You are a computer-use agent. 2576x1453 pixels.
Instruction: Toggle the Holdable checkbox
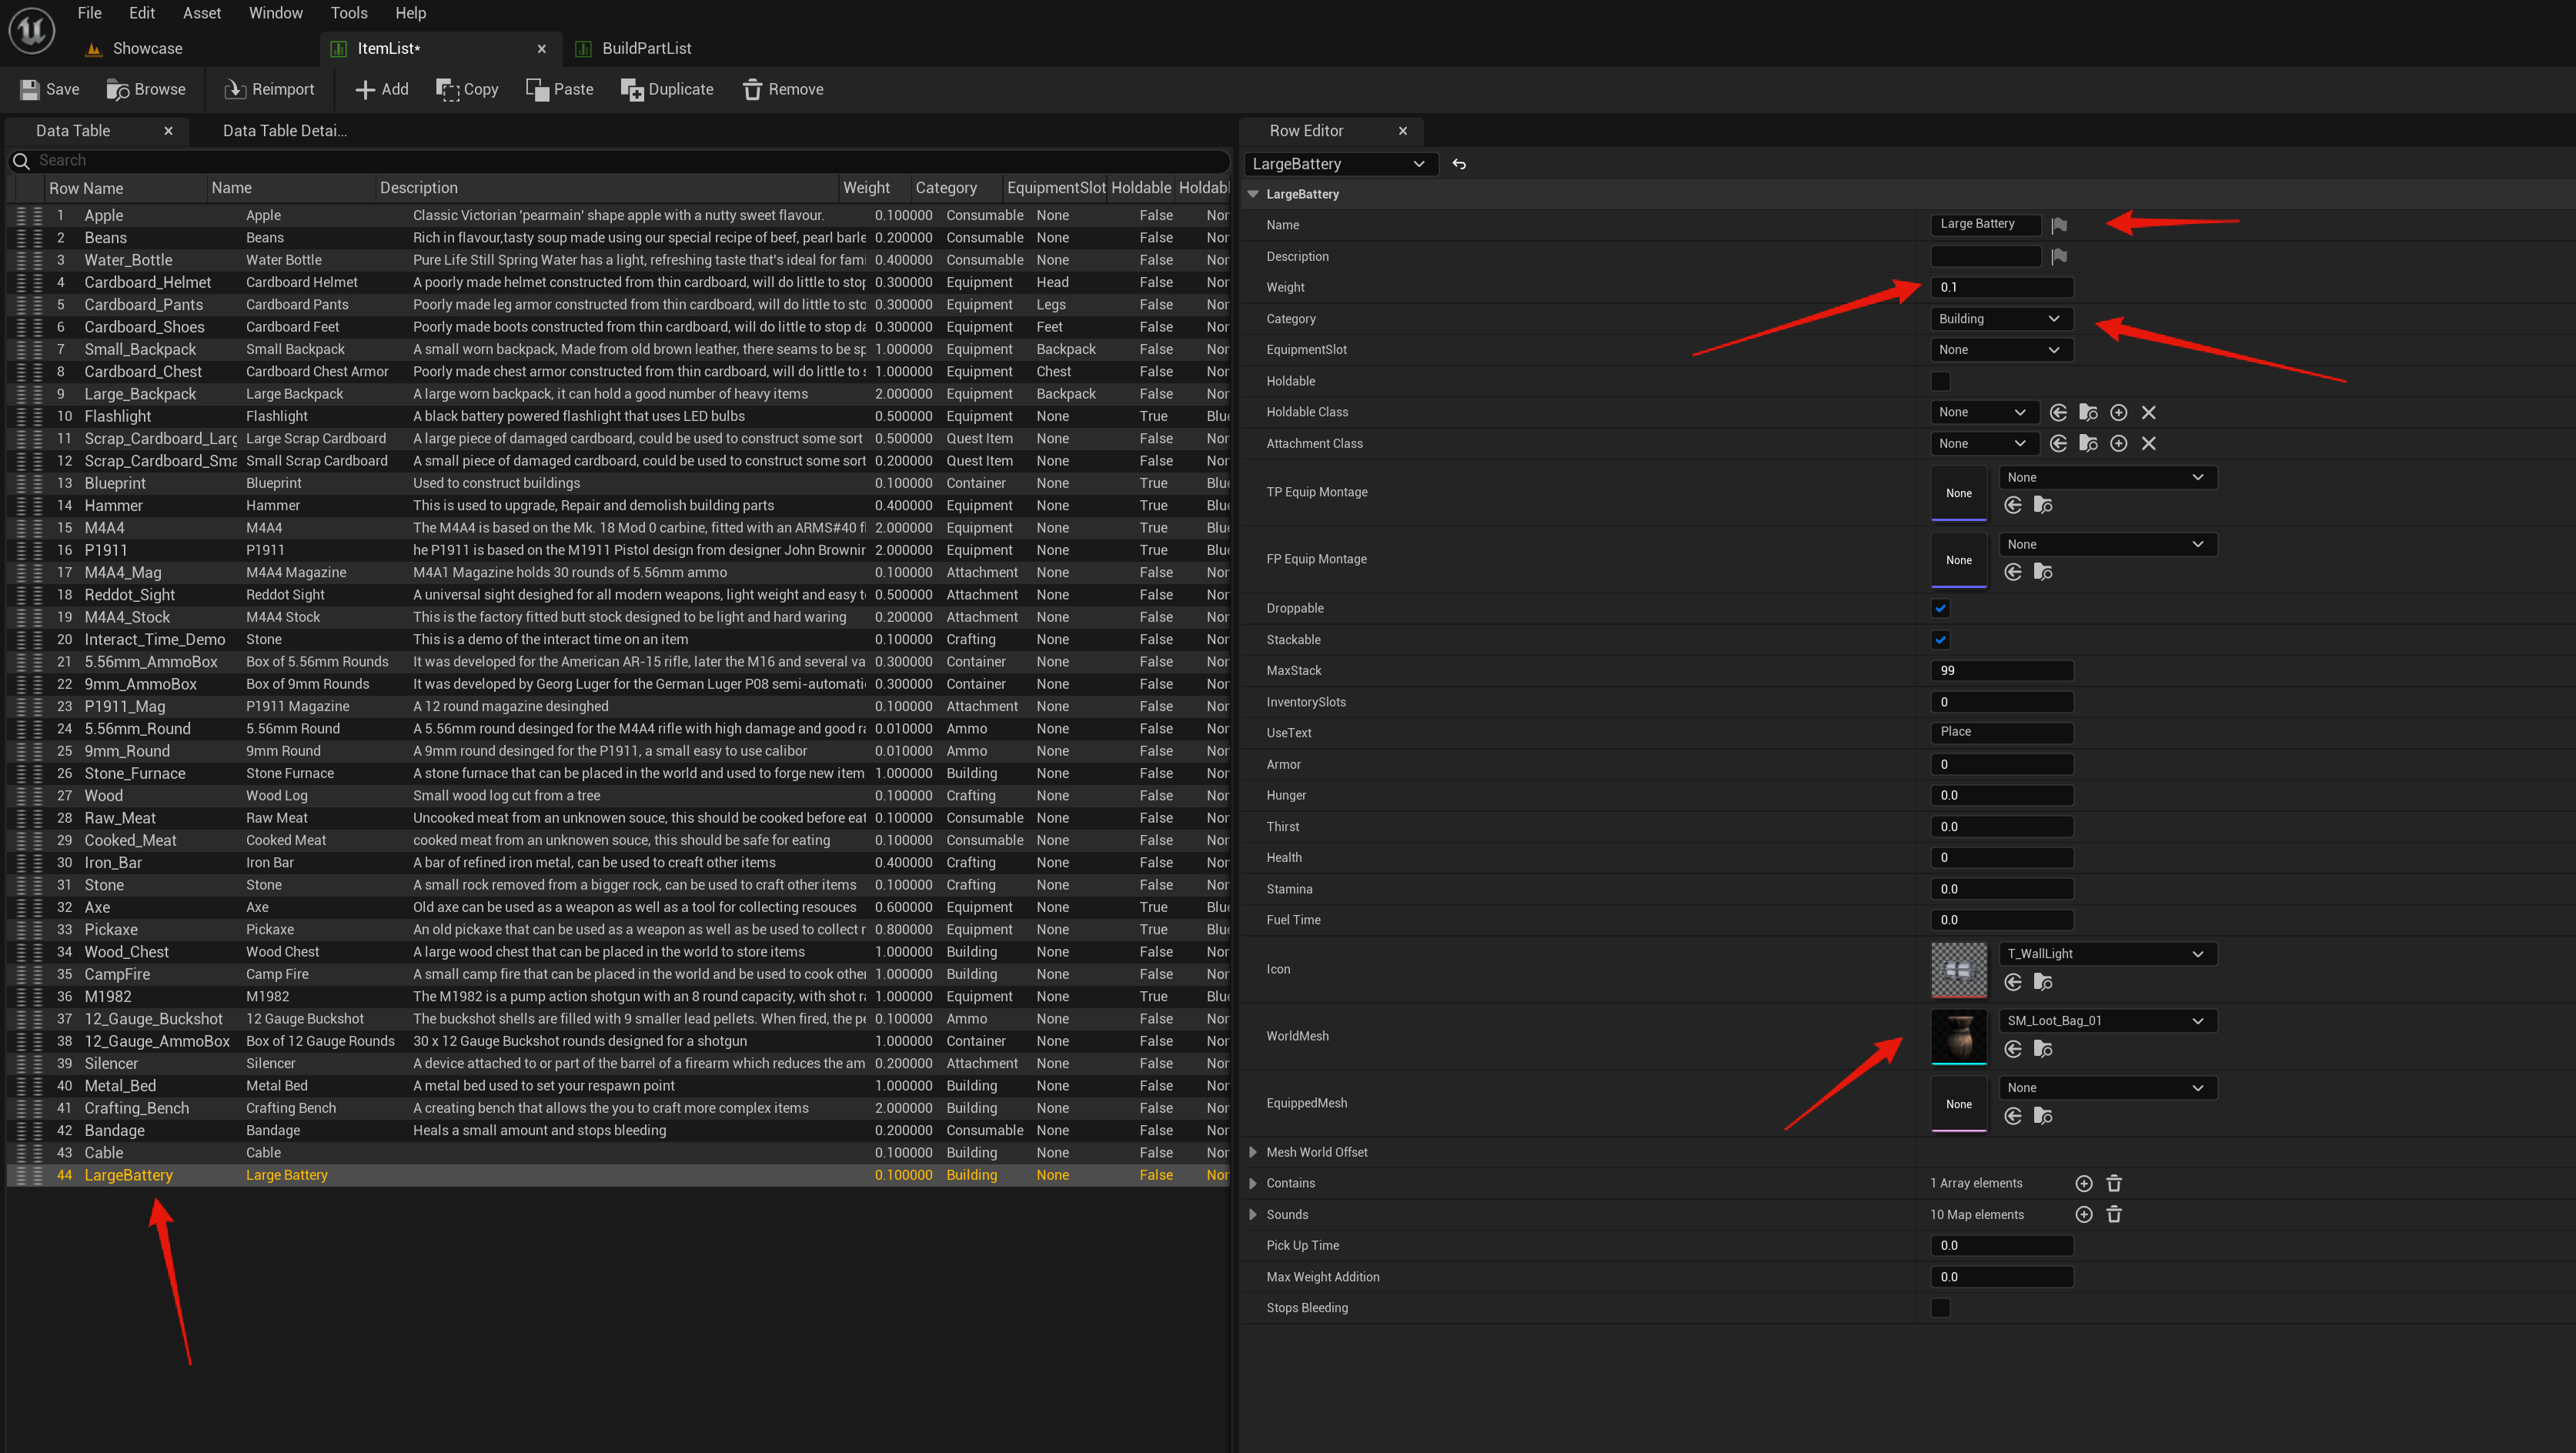click(x=1940, y=381)
